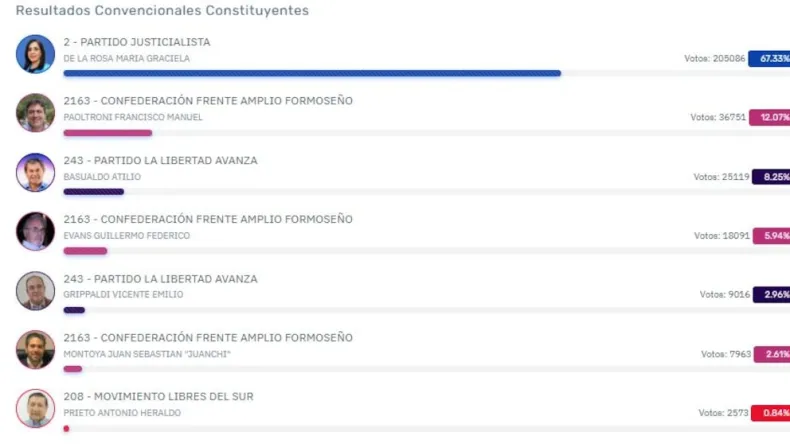Click Paoltroni Francisco Manuel's avatar photo
The width and height of the screenshot is (790, 444).
pyautogui.click(x=35, y=113)
